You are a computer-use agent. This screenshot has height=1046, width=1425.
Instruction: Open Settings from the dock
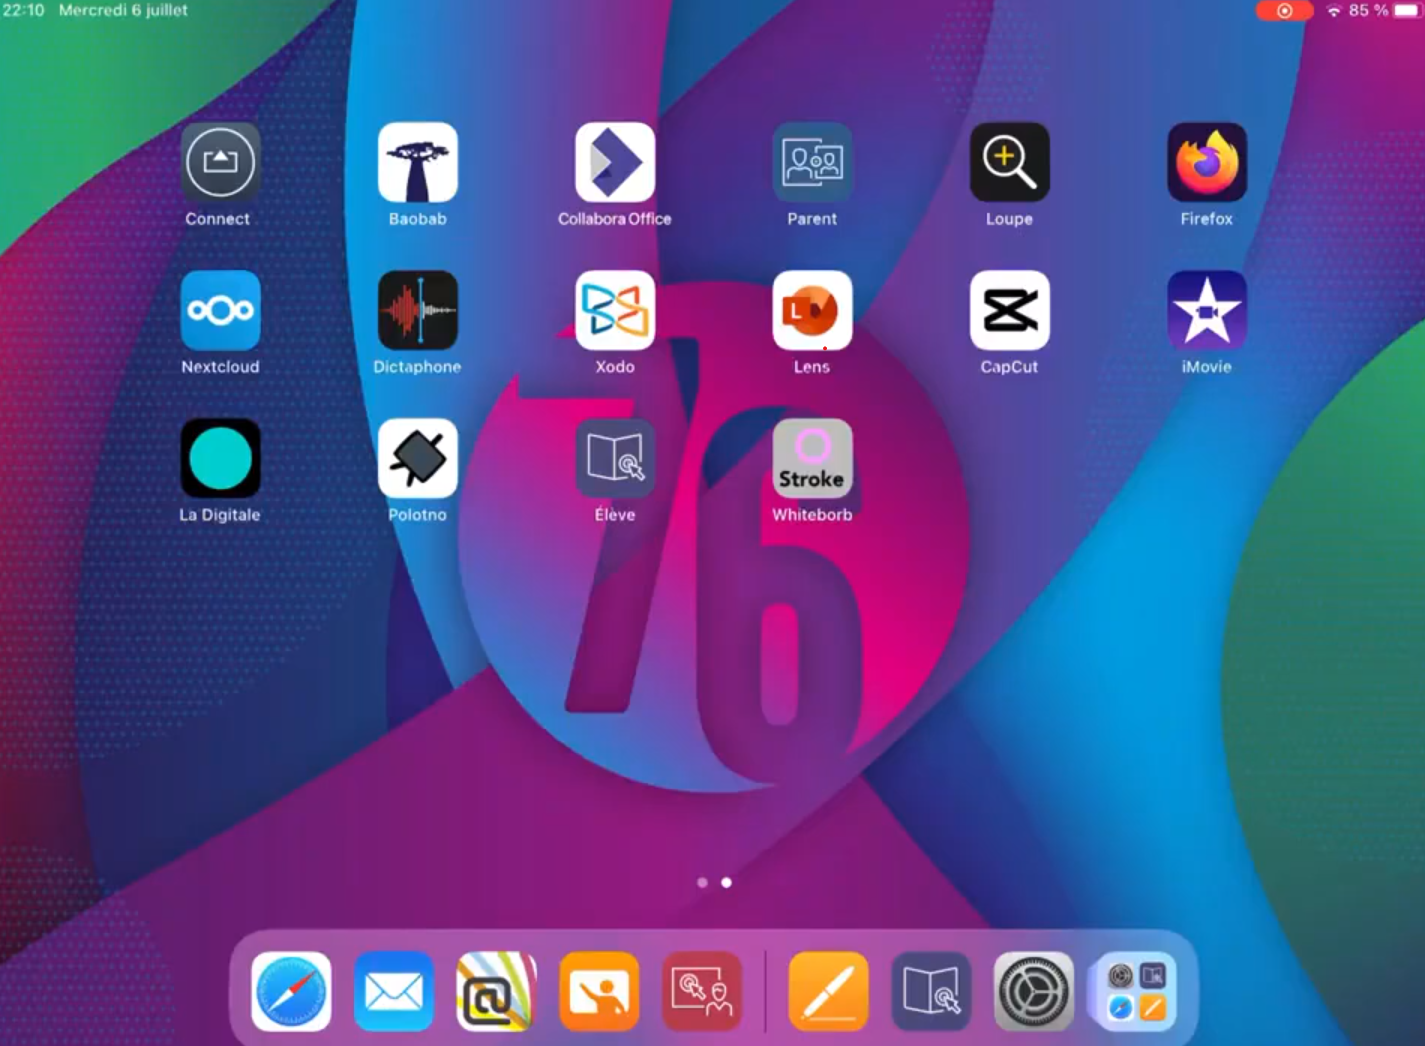(x=1033, y=991)
